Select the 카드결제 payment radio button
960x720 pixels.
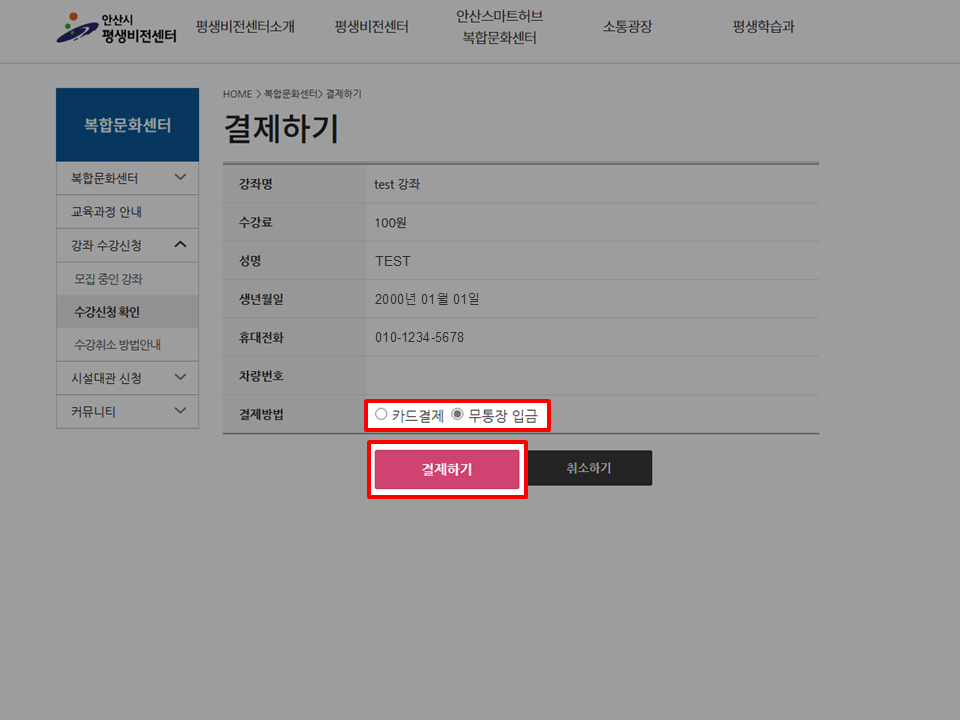381,413
